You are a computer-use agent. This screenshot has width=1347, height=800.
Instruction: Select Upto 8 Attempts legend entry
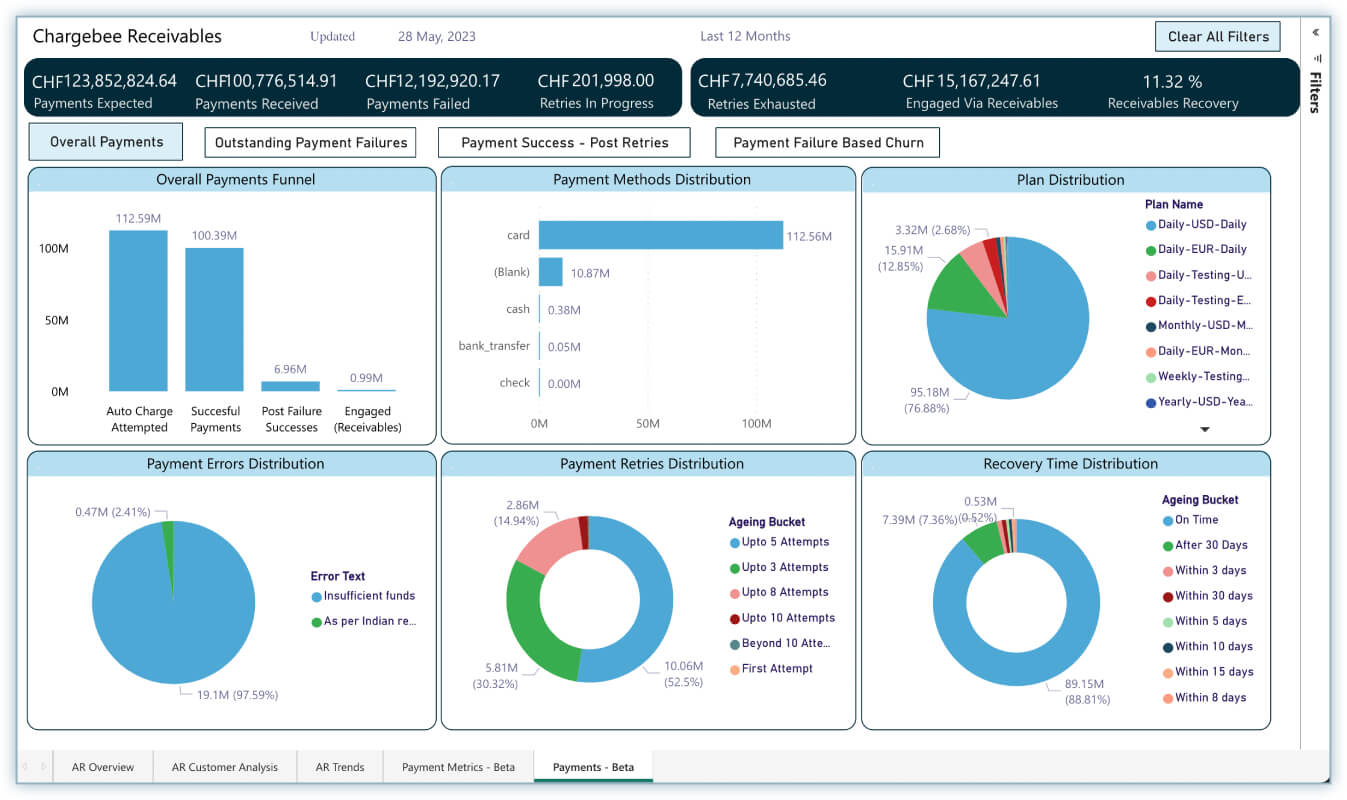779,592
